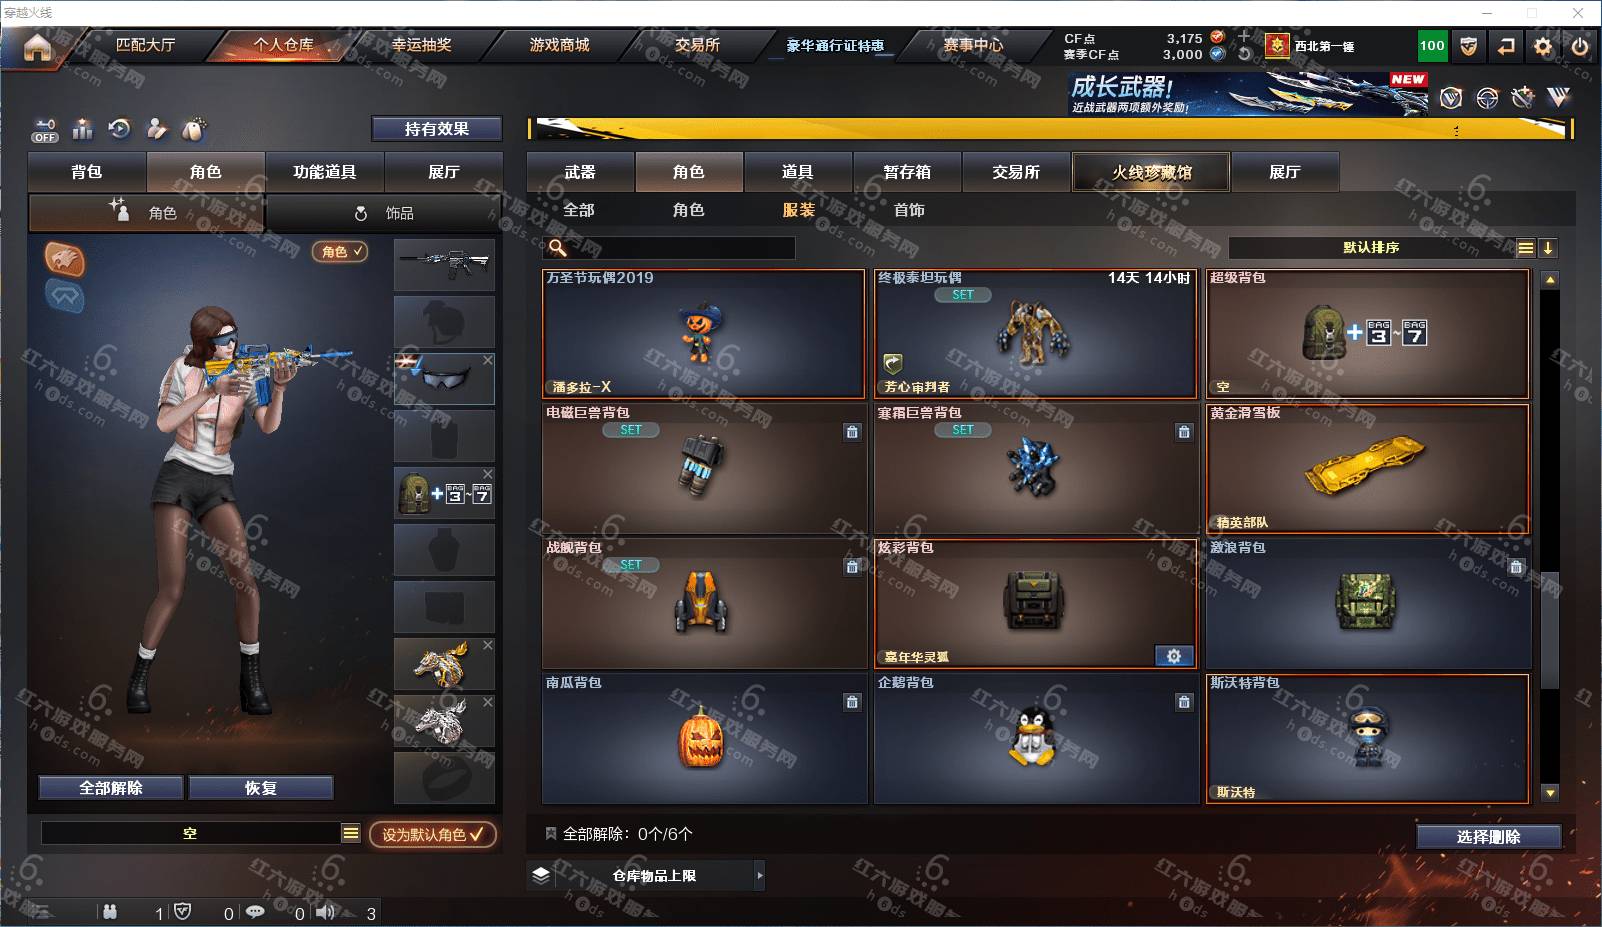Open the settings gear in top bar

point(1543,46)
